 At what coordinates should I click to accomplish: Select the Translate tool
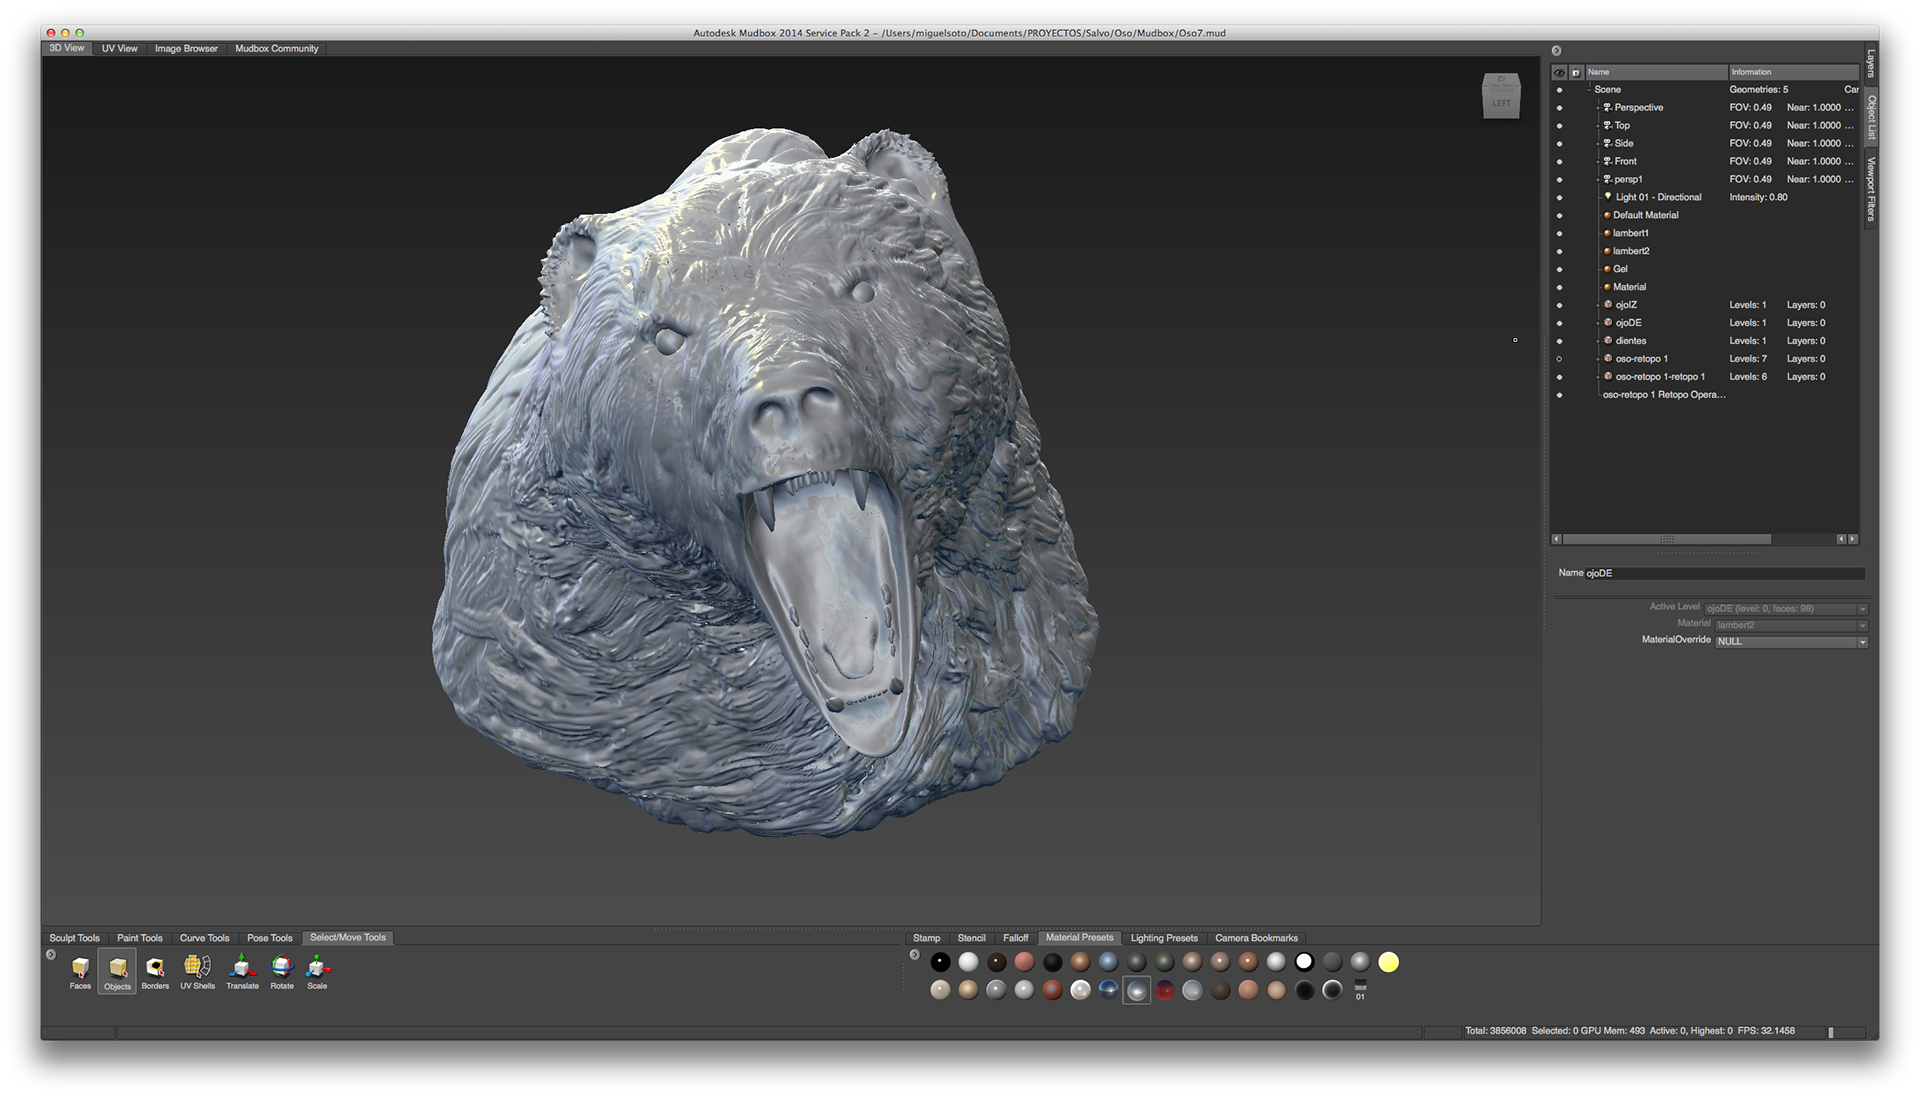[x=242, y=967]
